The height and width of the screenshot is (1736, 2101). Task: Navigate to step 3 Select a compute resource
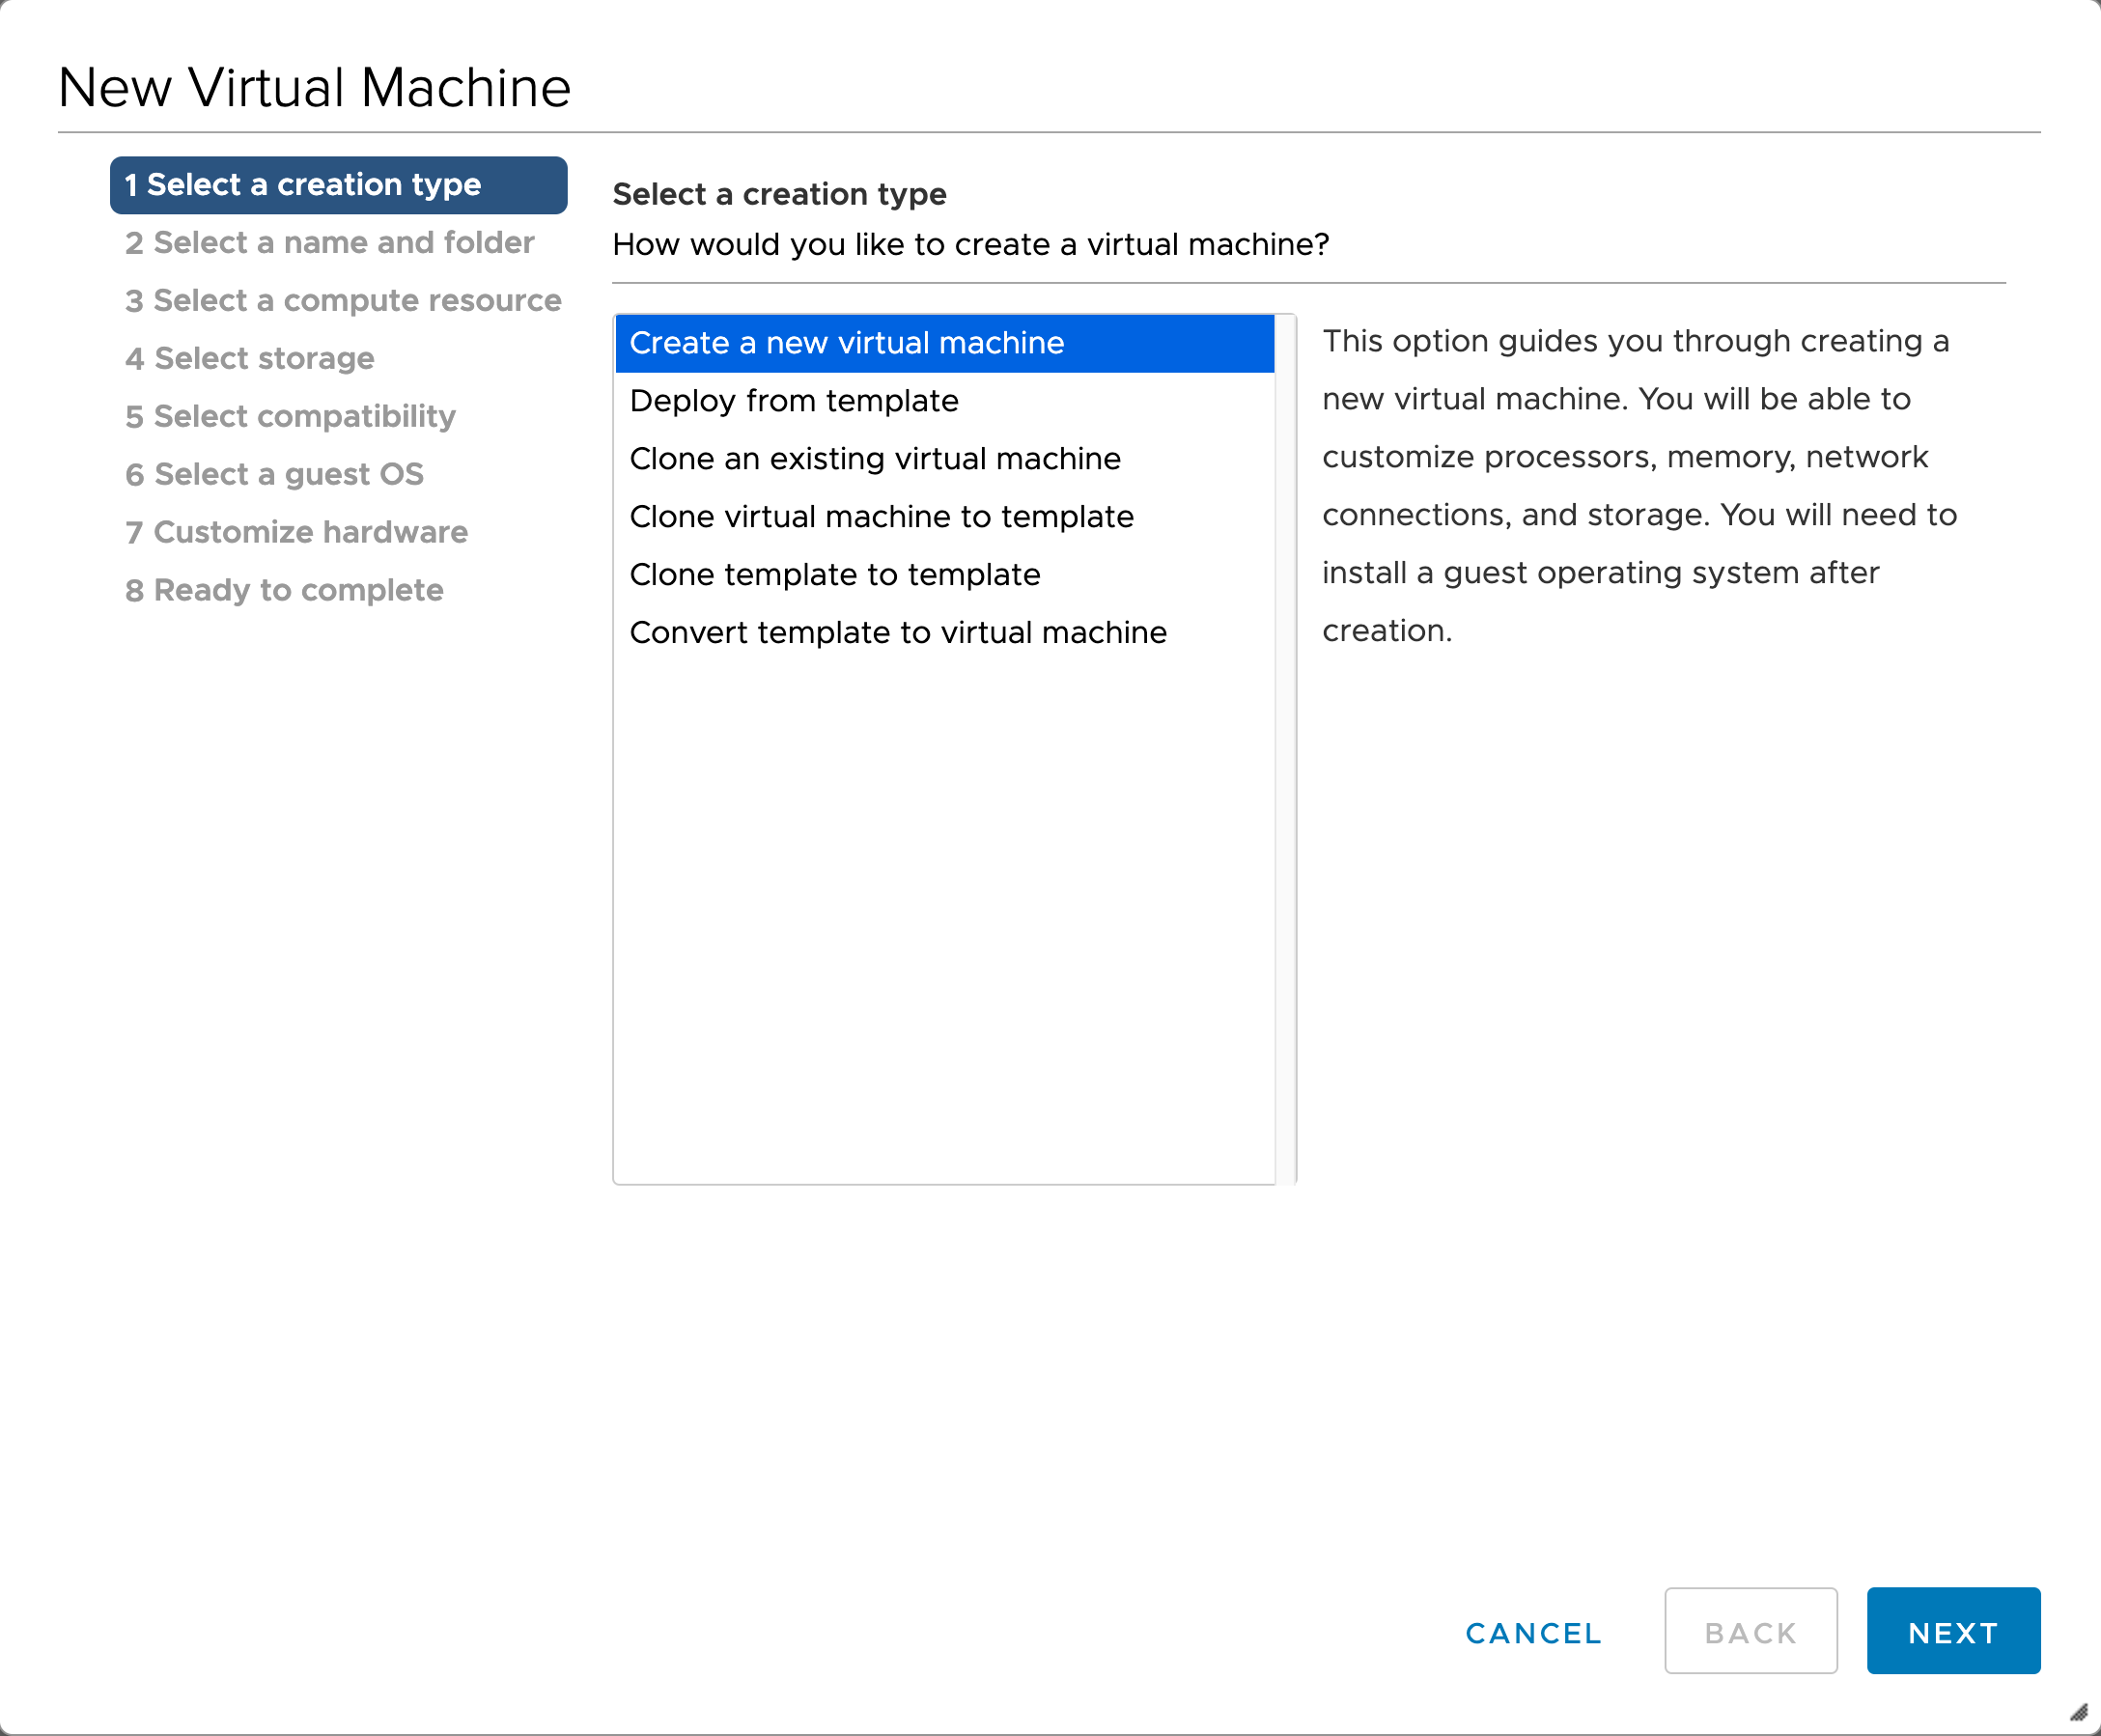click(344, 300)
